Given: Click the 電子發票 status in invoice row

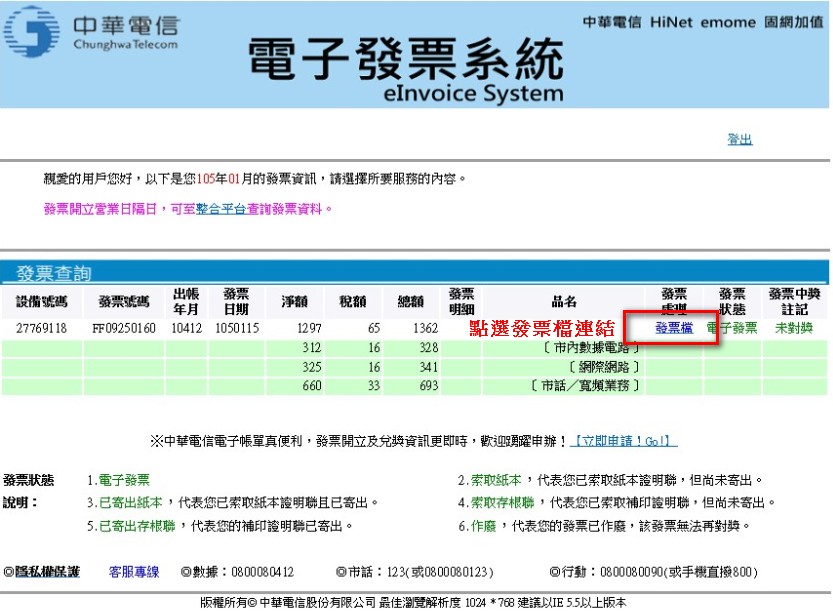Looking at the screenshot, I should (732, 328).
